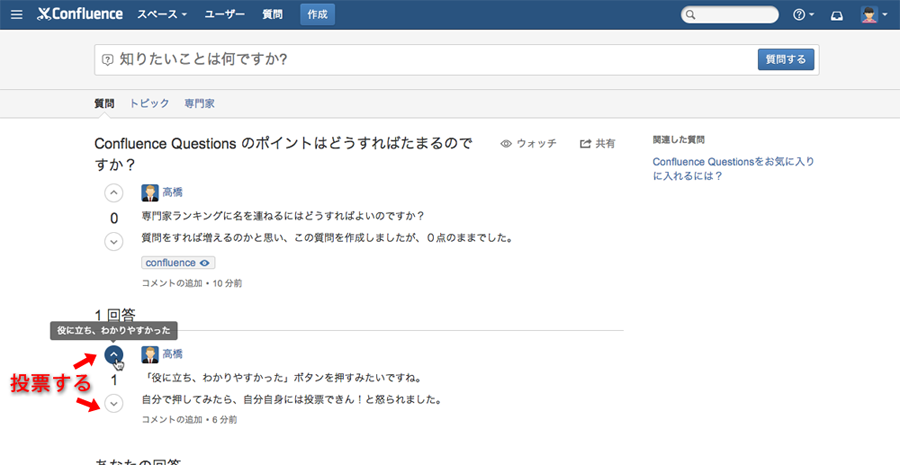
Task: Switch to the 専門家 tab
Action: [199, 103]
